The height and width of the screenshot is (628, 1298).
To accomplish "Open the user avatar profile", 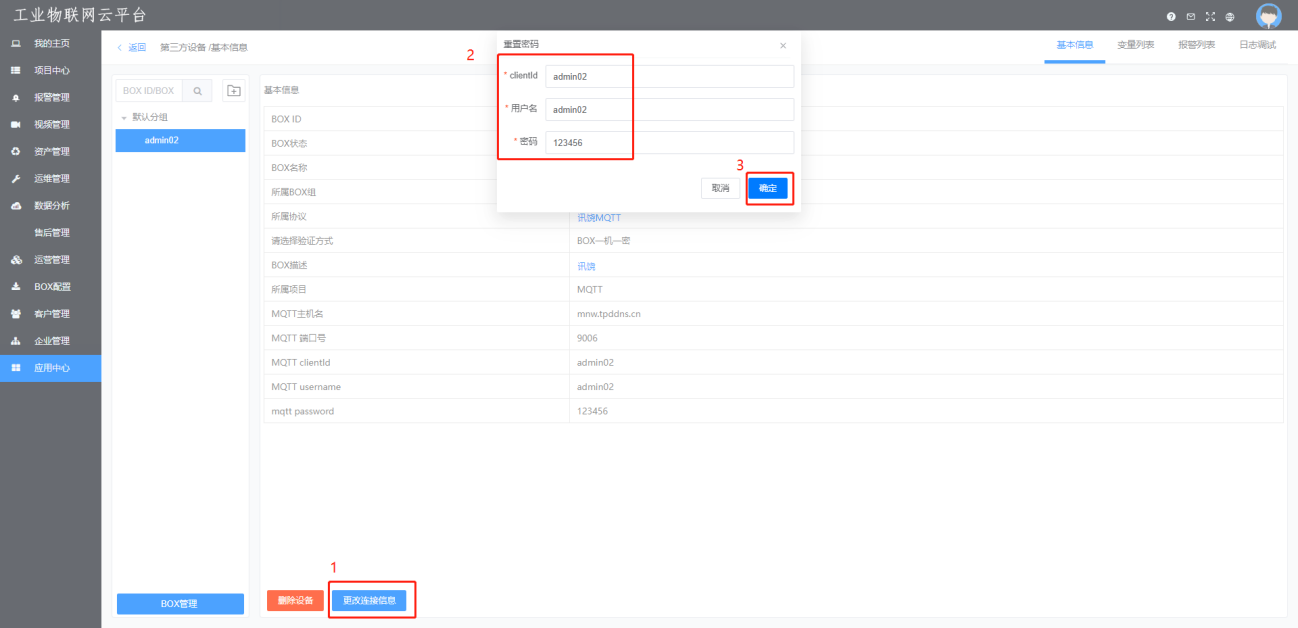I will 1268,16.
